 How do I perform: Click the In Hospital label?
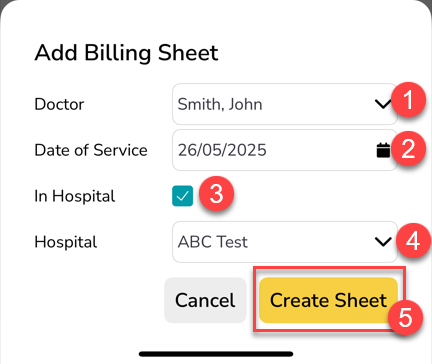click(75, 196)
